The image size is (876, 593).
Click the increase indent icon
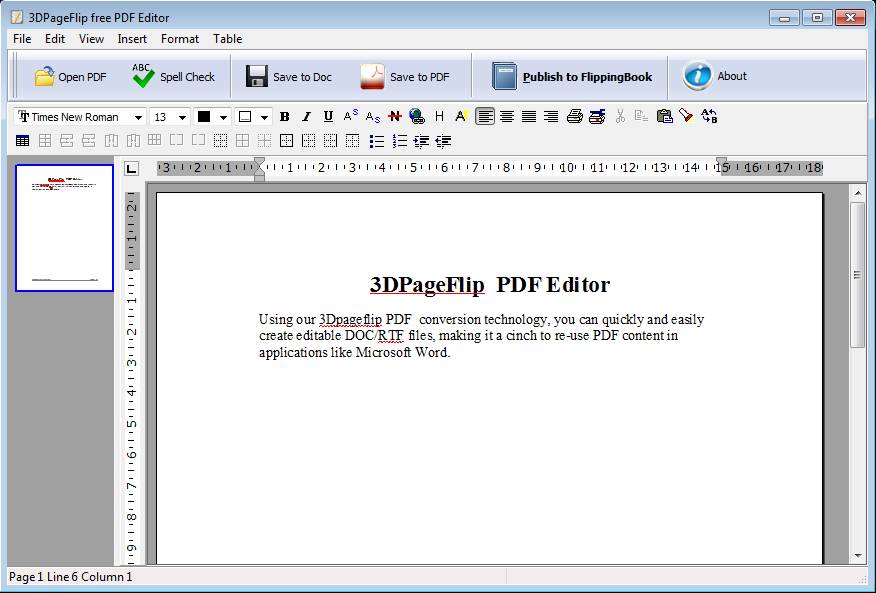(421, 141)
